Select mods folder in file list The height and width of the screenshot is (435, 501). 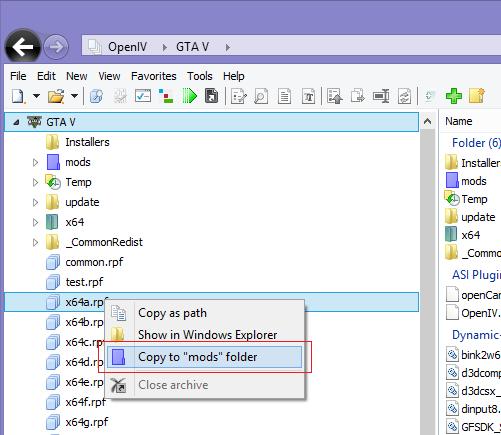coord(466,181)
